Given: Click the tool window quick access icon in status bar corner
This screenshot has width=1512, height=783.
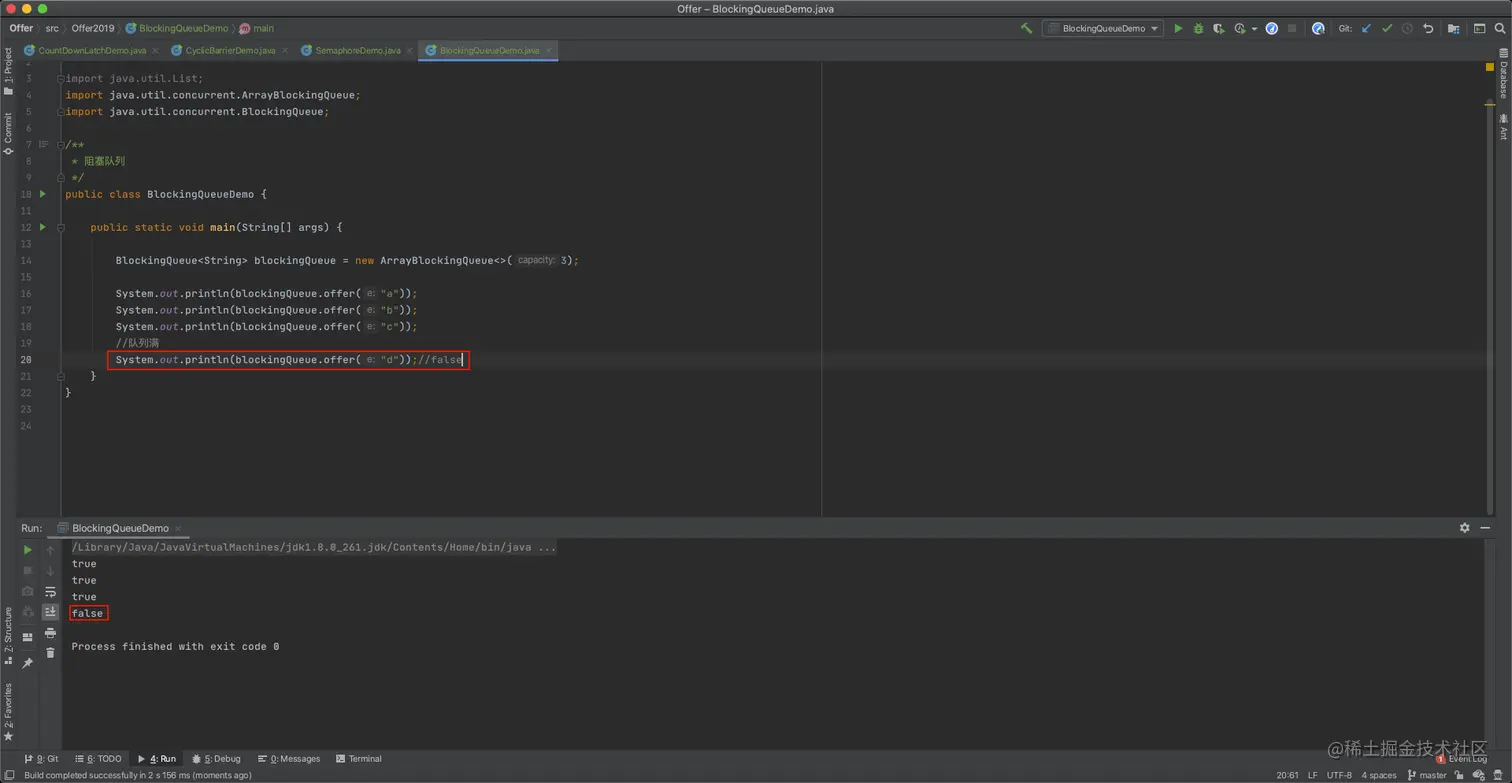Looking at the screenshot, I should point(8,775).
